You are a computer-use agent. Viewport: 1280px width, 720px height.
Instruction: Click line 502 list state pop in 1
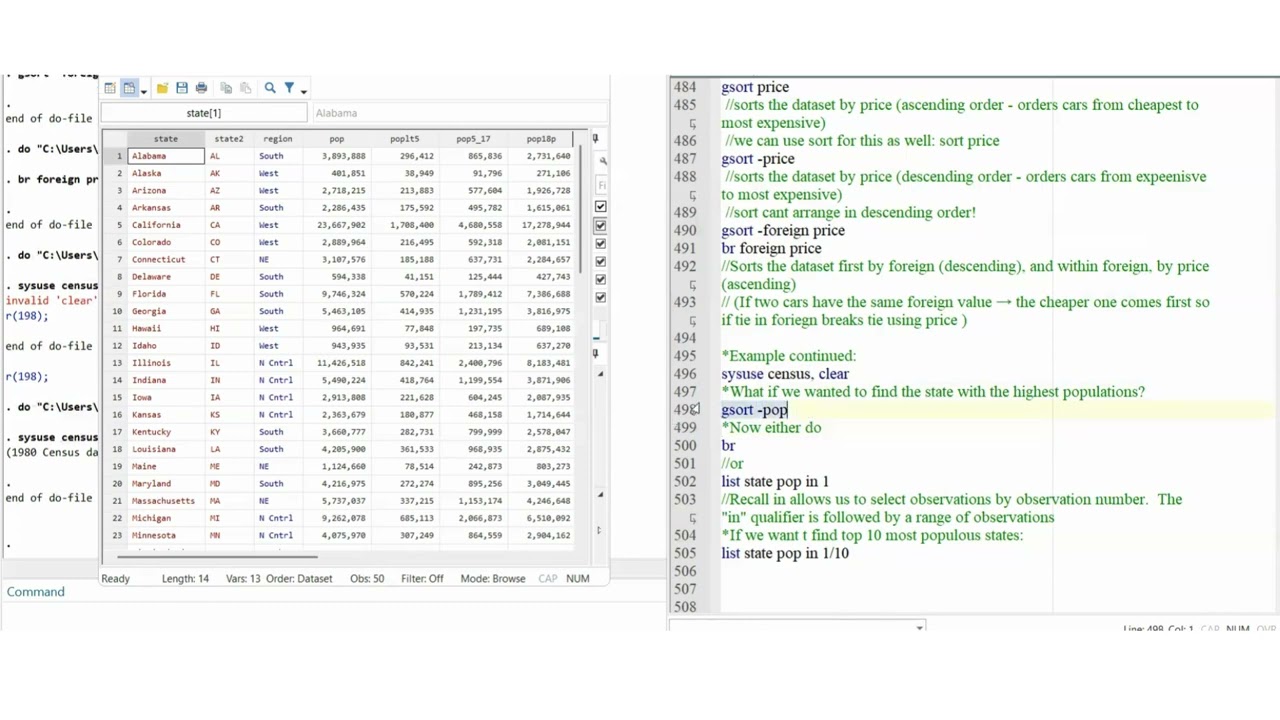click(775, 482)
